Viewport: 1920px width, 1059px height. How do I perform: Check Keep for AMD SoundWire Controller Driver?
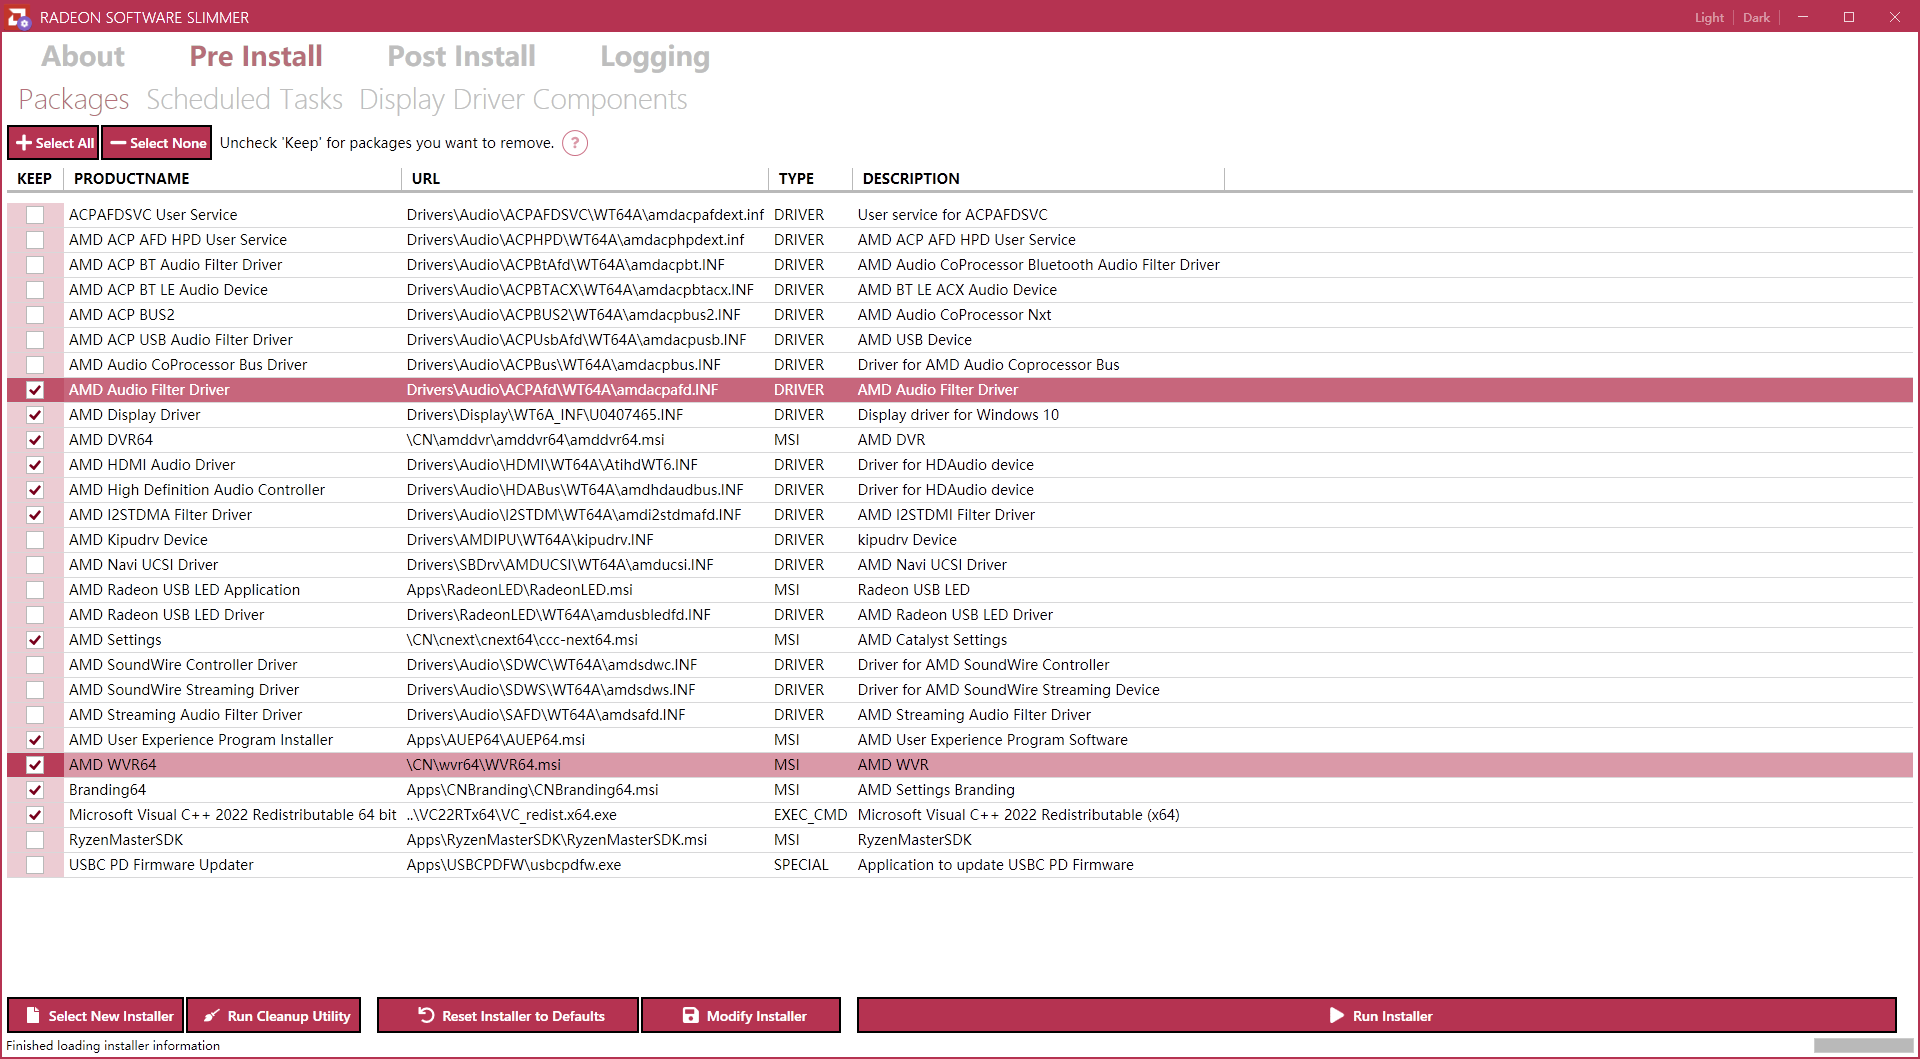[x=35, y=665]
